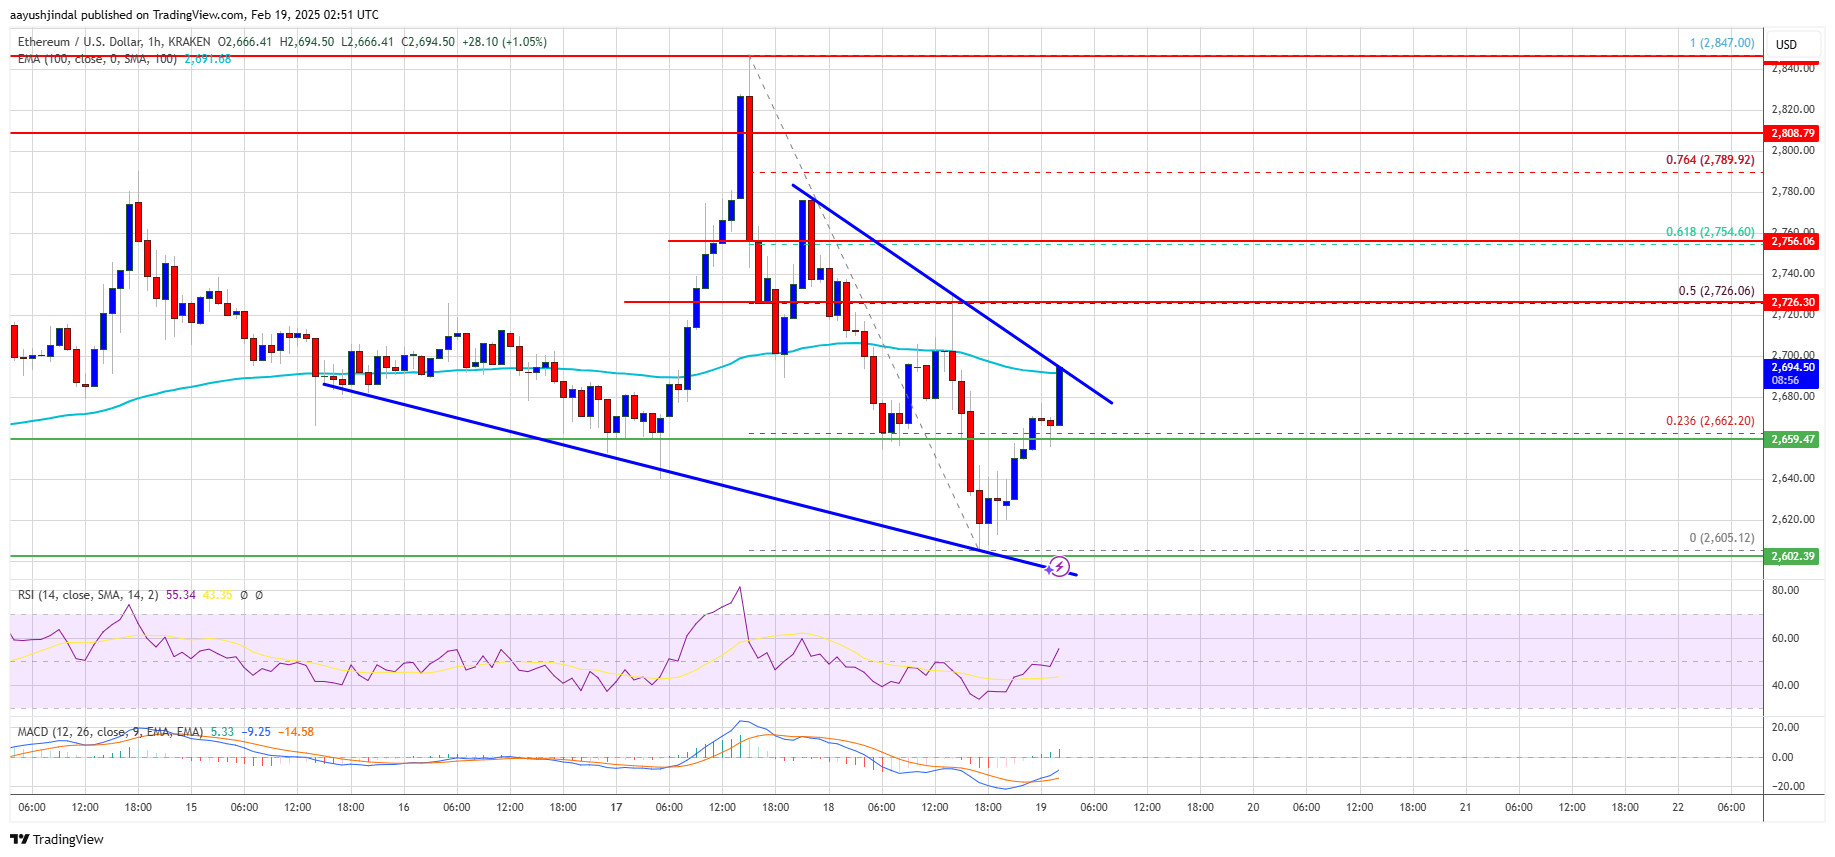Screen dimensions: 1835x857
Task: Click the green 2,659.47 support price tag
Action: click(x=1793, y=439)
